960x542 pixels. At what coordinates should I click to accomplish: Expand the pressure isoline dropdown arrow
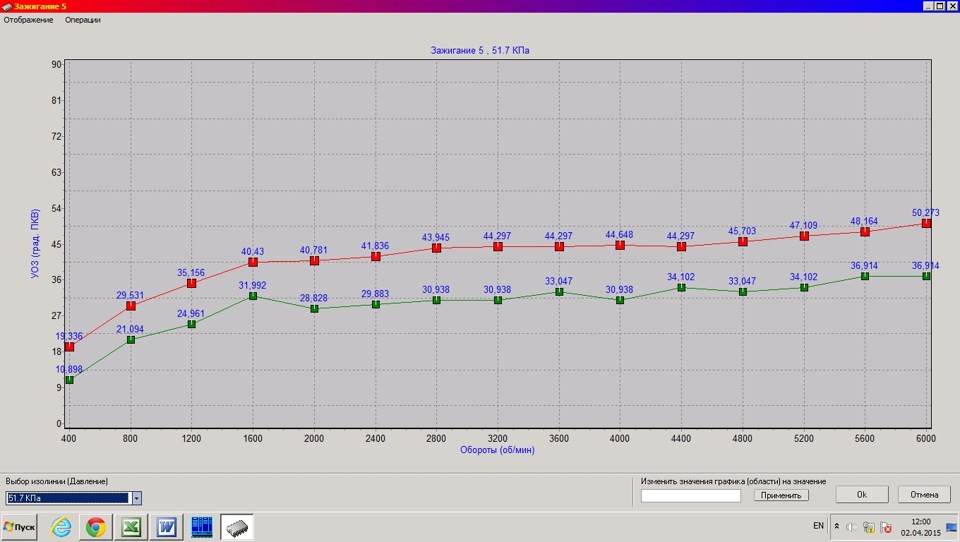pyautogui.click(x=137, y=498)
